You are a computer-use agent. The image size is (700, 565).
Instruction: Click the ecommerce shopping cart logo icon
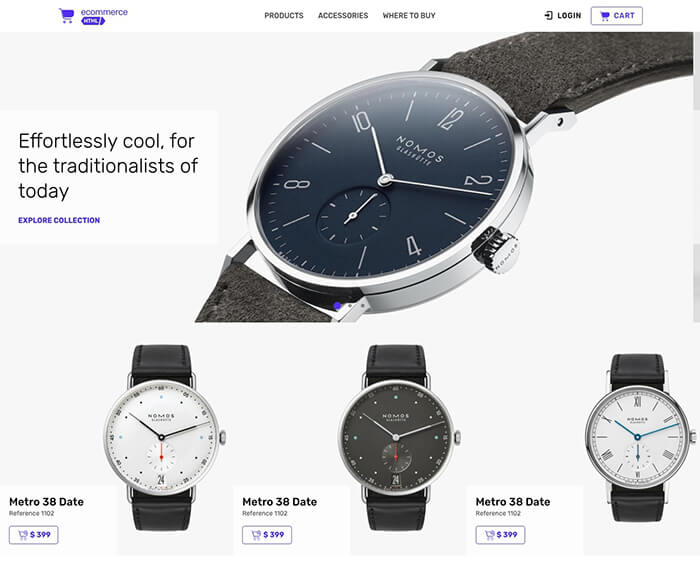67,16
